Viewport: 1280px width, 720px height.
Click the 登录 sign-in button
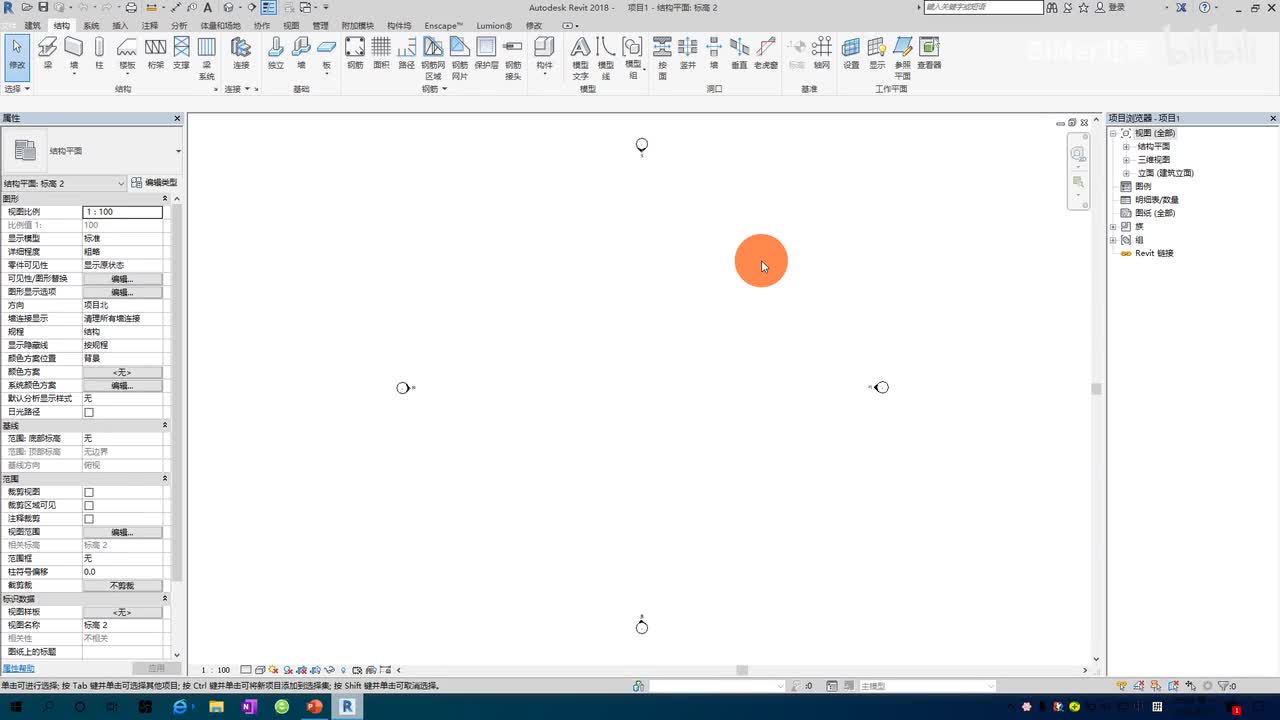click(x=1110, y=7)
